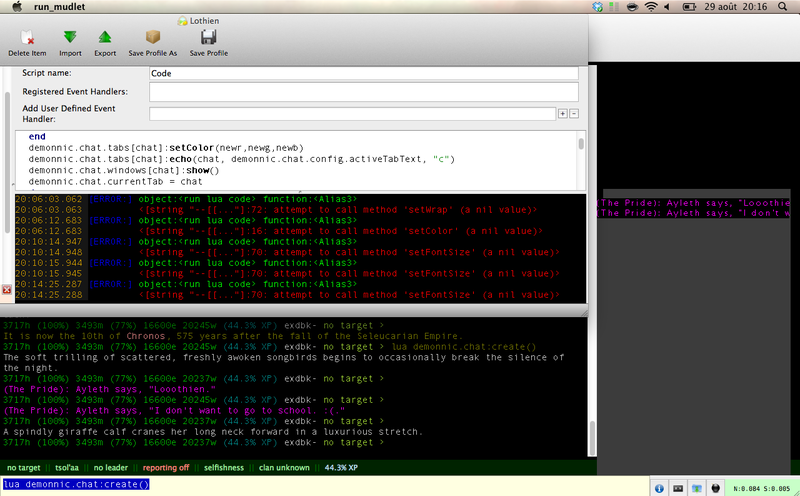Click the network latency N:0.084 S:0.005 display

[x=761, y=489]
